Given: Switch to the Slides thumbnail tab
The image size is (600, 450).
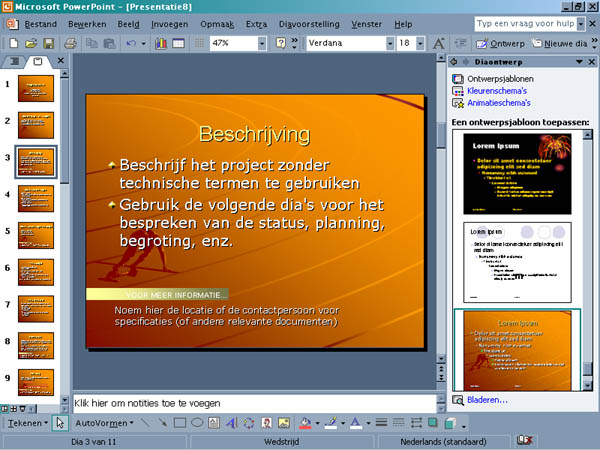Looking at the screenshot, I should click(38, 61).
